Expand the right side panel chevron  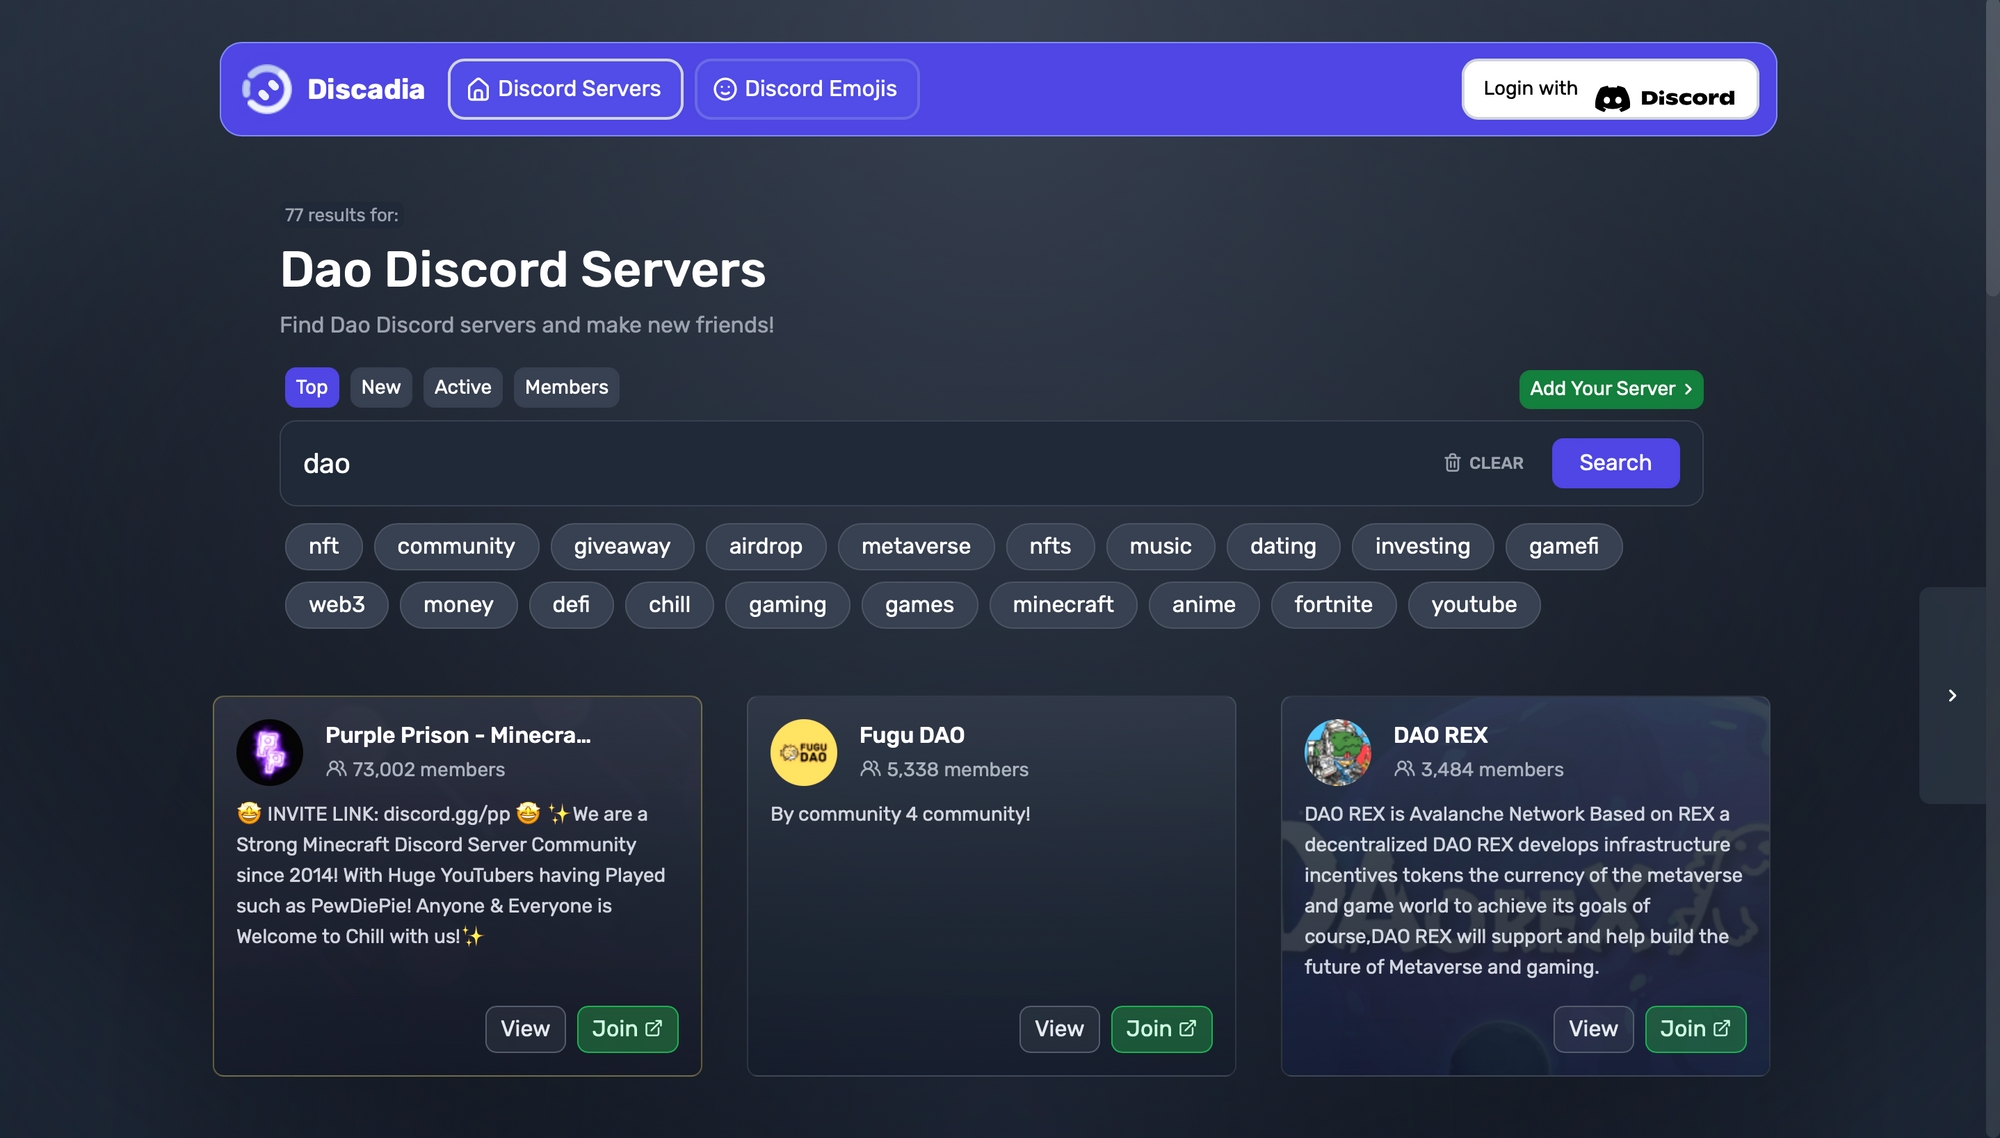1952,695
